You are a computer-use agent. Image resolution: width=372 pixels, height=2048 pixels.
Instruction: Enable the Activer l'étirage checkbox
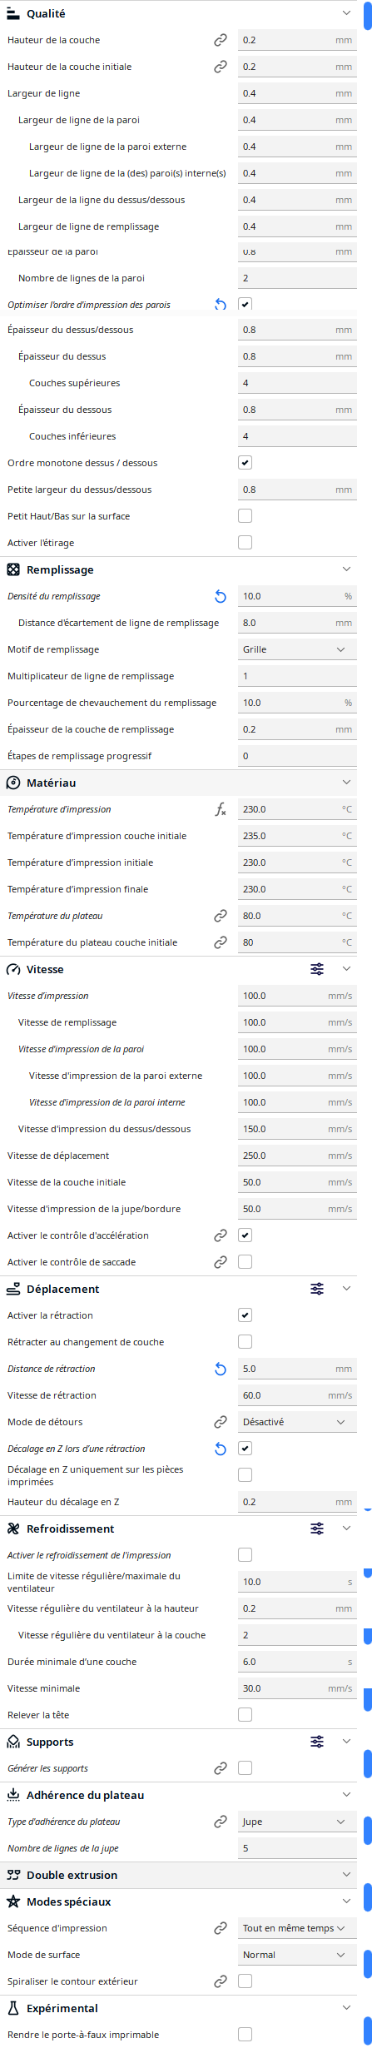(x=245, y=543)
